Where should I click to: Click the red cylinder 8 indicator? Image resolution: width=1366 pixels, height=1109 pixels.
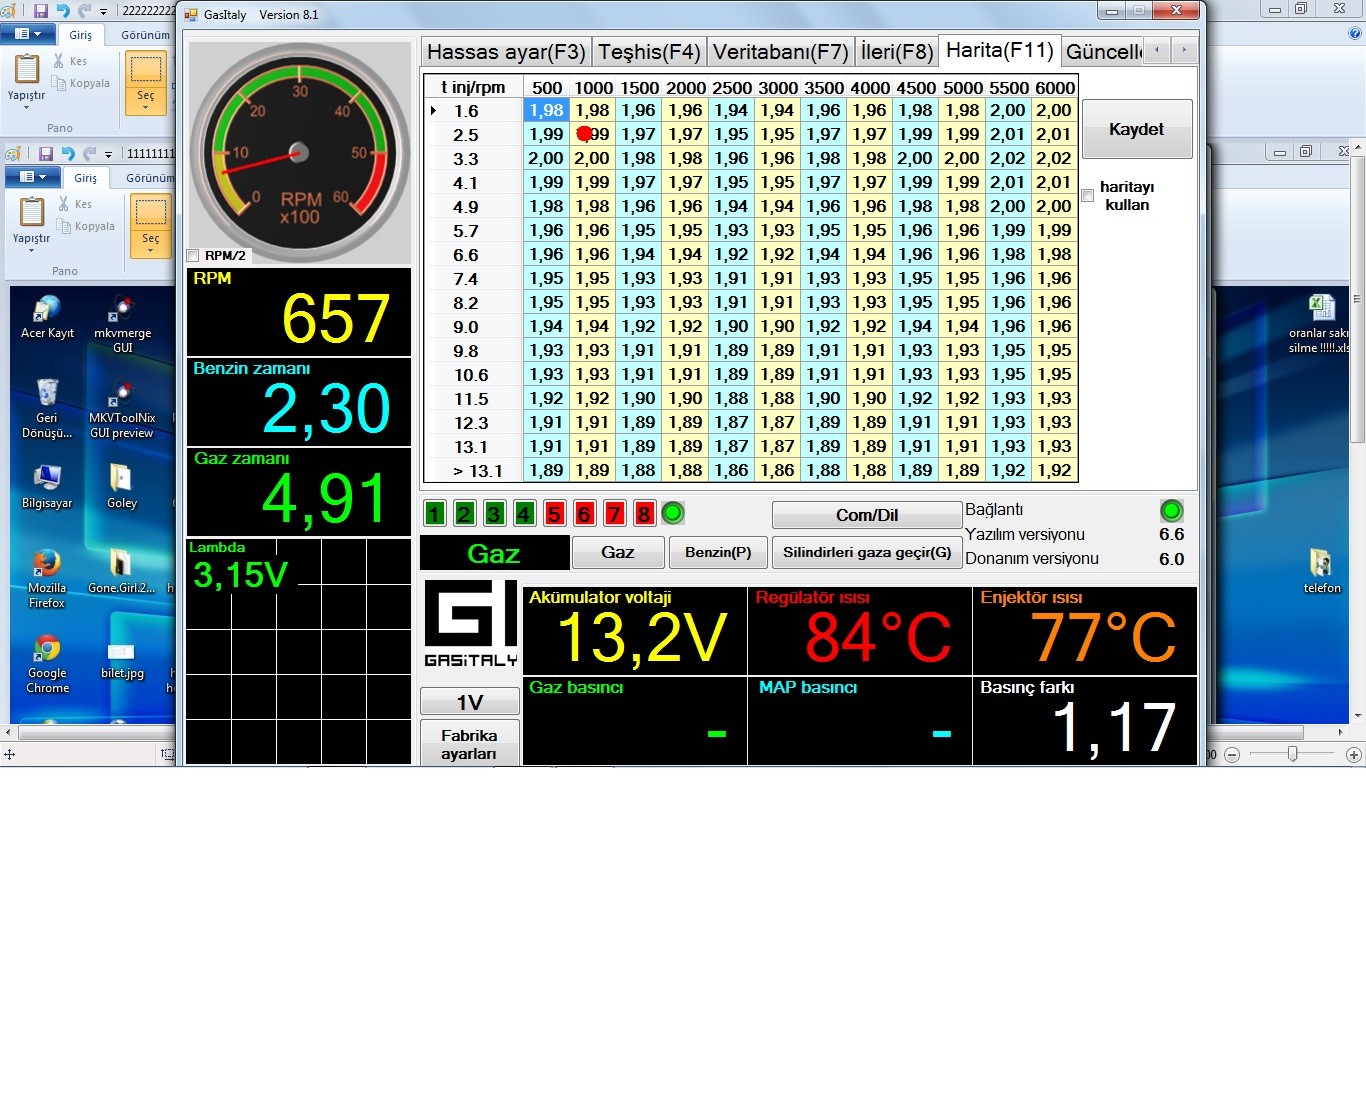[644, 514]
